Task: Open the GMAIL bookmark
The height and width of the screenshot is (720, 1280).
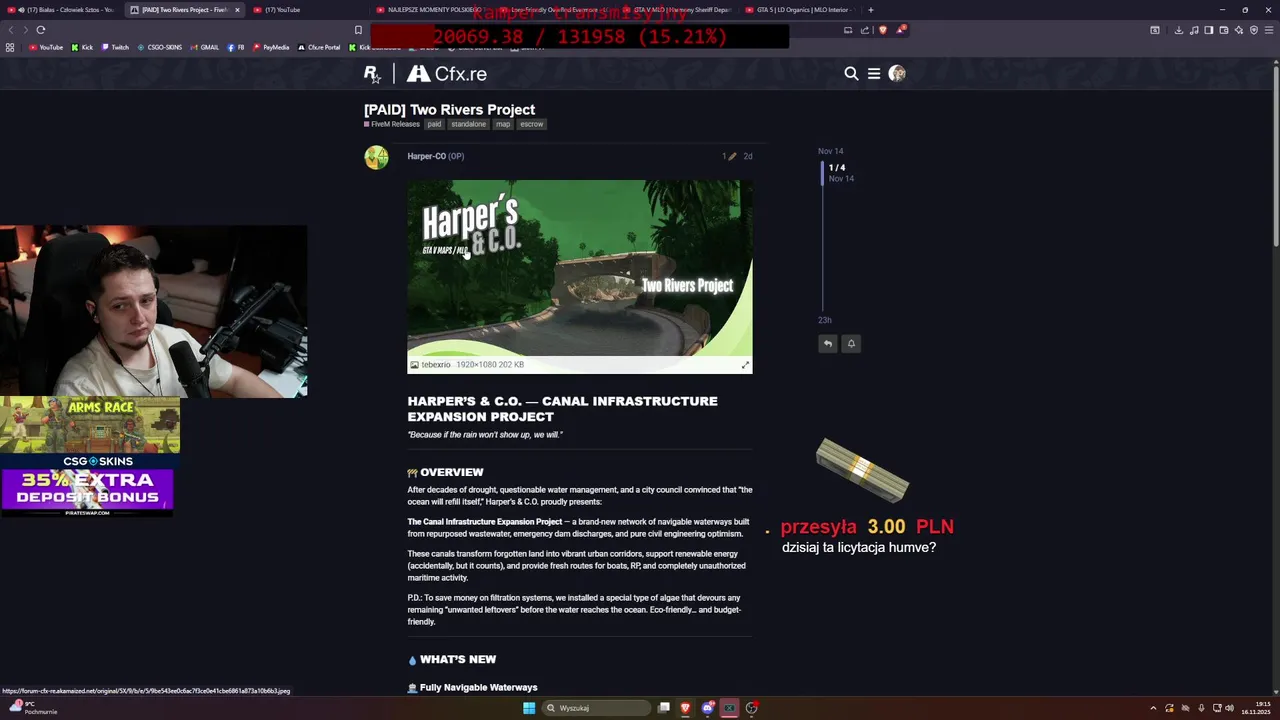Action: click(204, 47)
